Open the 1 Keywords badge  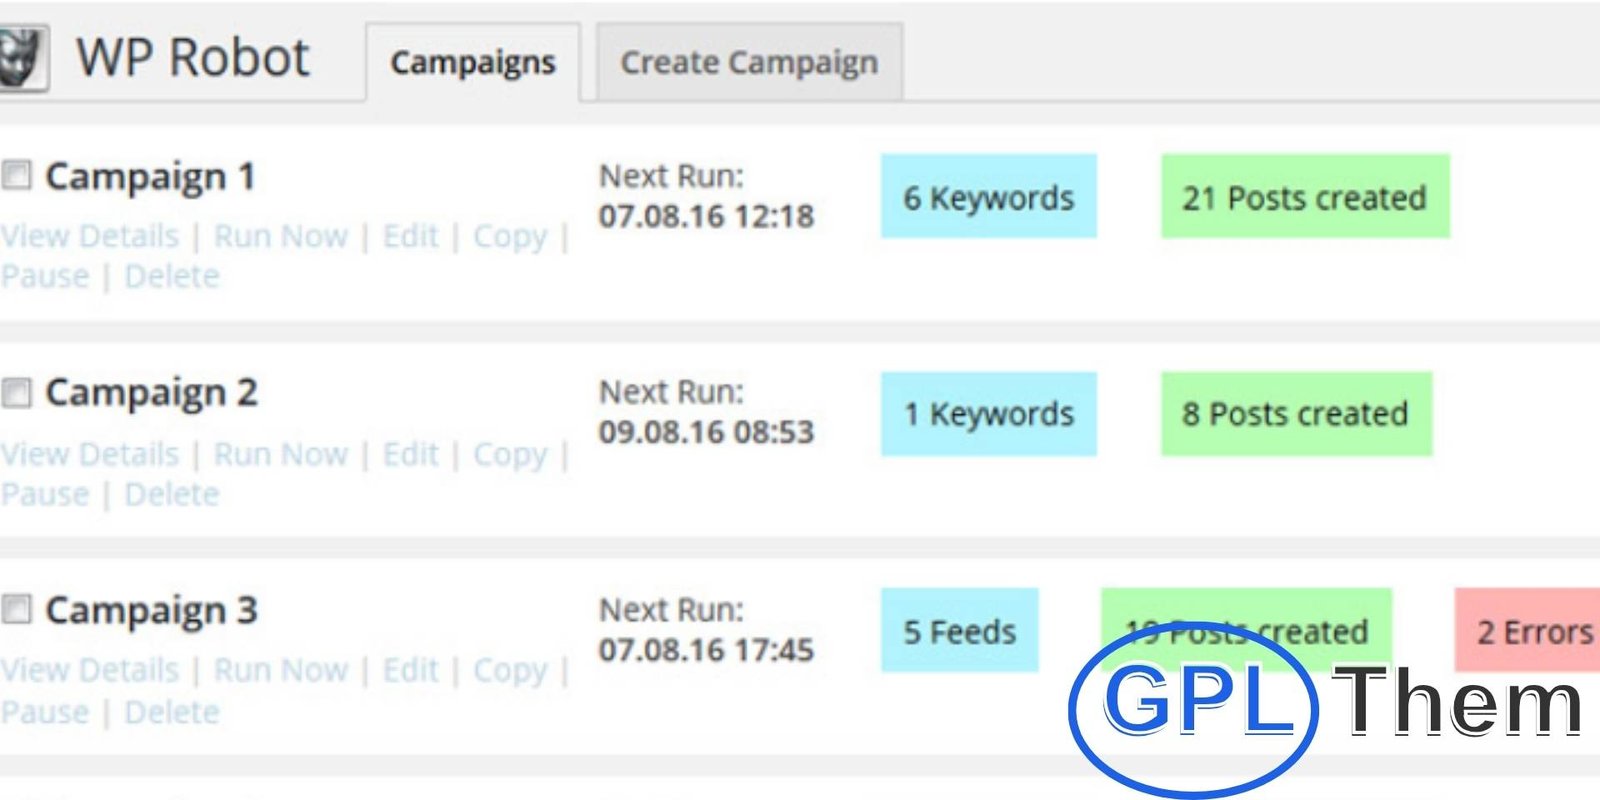(988, 414)
